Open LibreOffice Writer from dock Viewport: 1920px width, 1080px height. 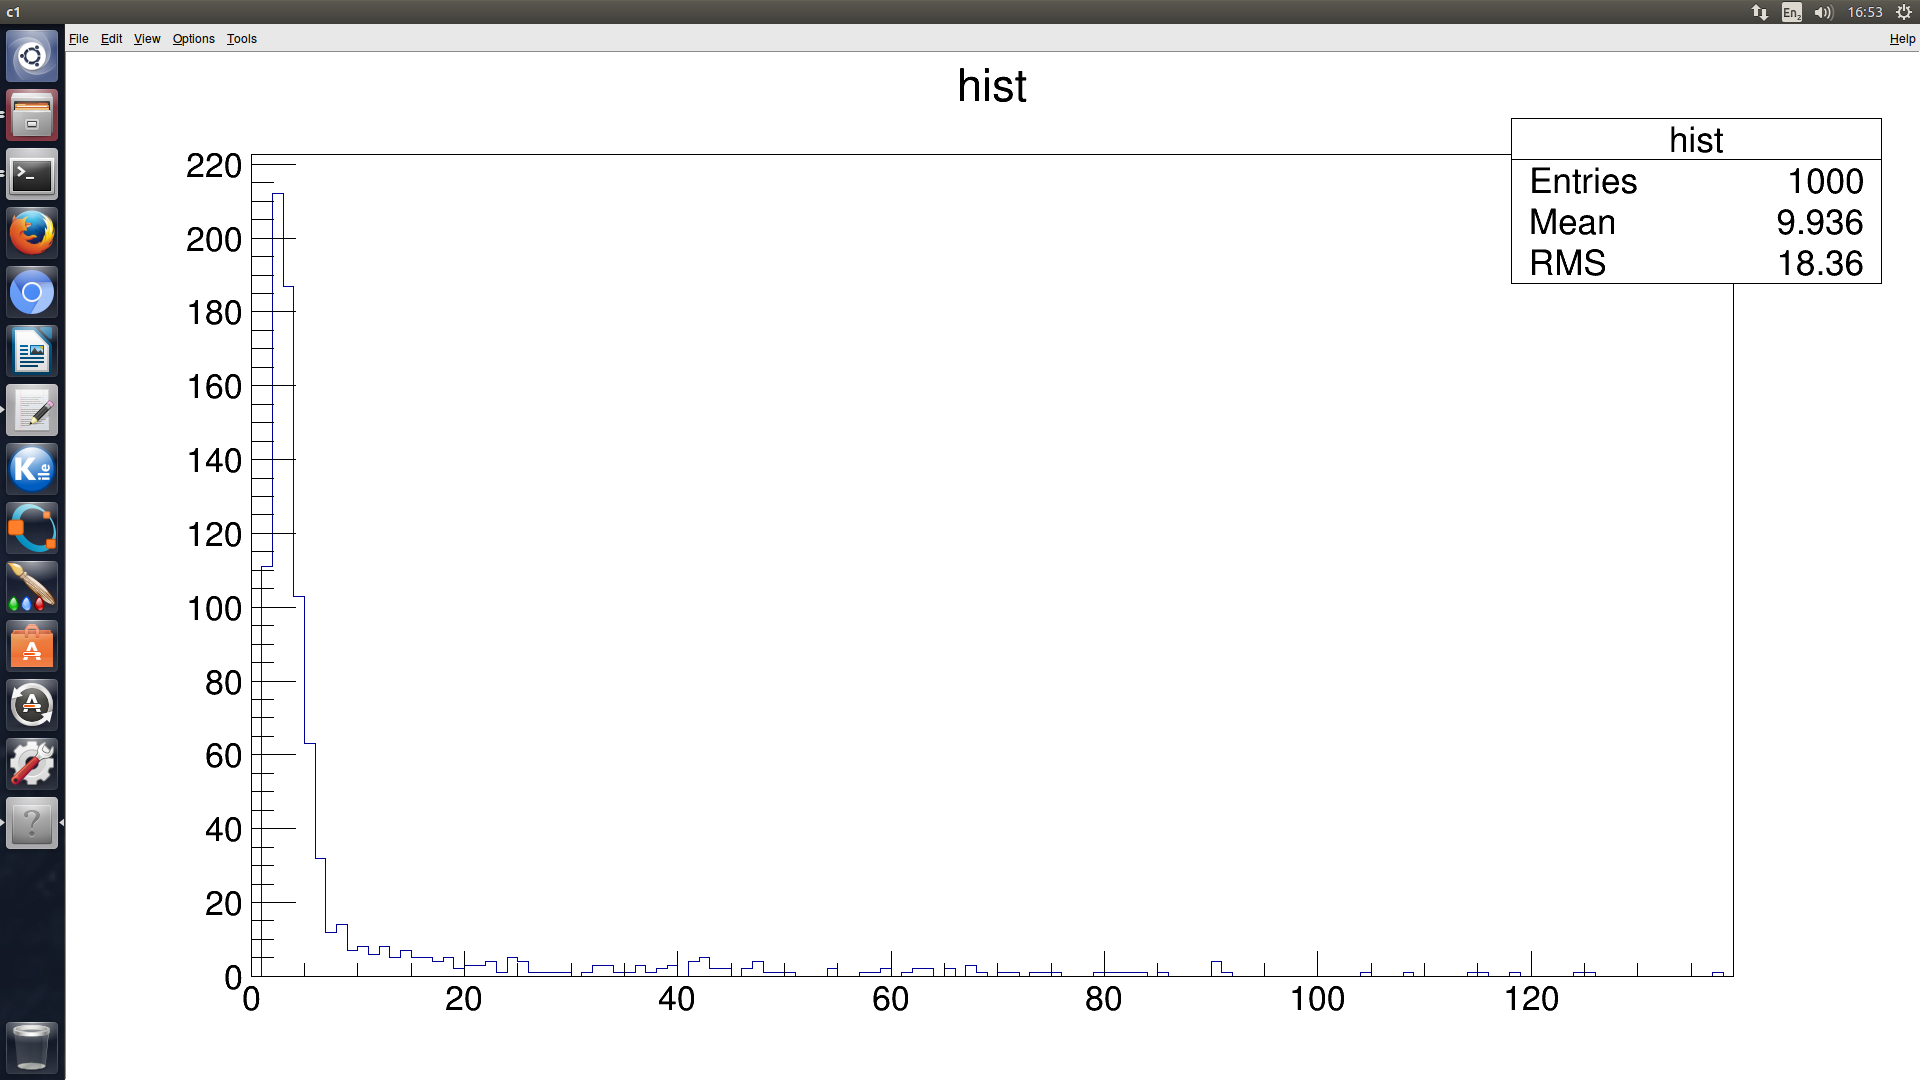32,352
